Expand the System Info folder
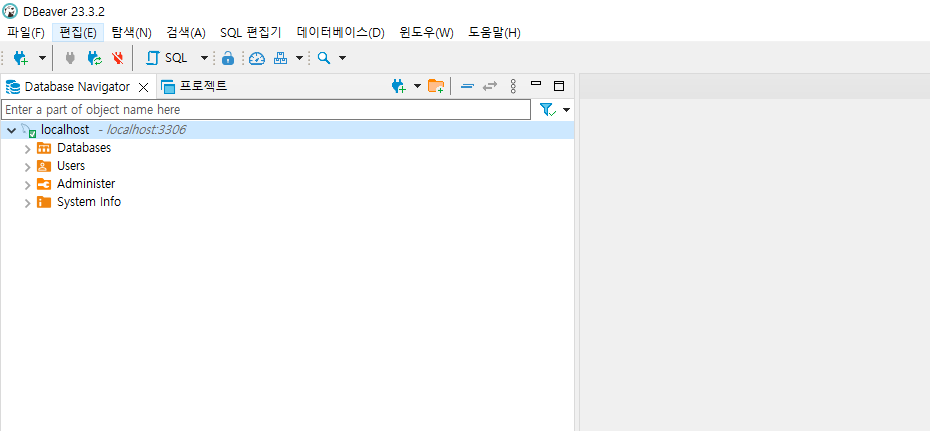The image size is (930, 431). [27, 203]
